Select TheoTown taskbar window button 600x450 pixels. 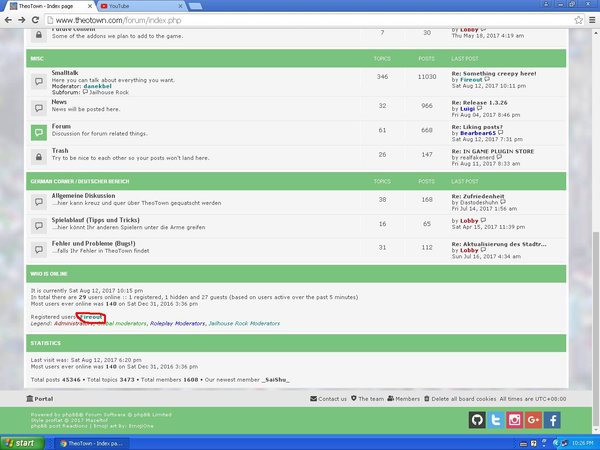pos(91,443)
